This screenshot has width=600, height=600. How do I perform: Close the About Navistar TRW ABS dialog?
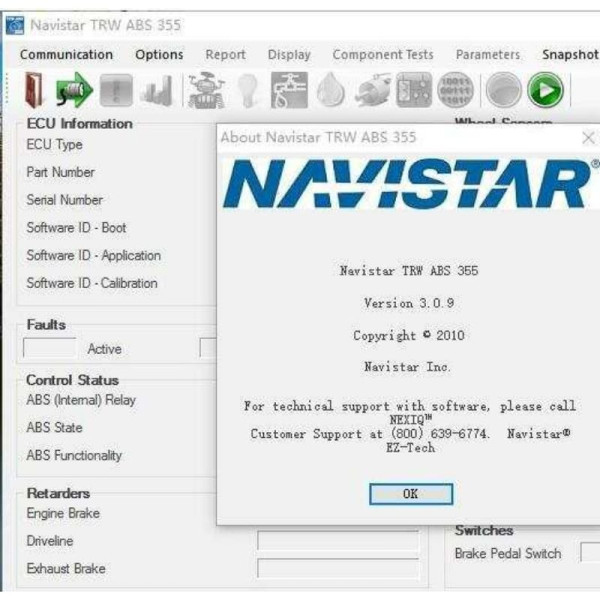588,138
